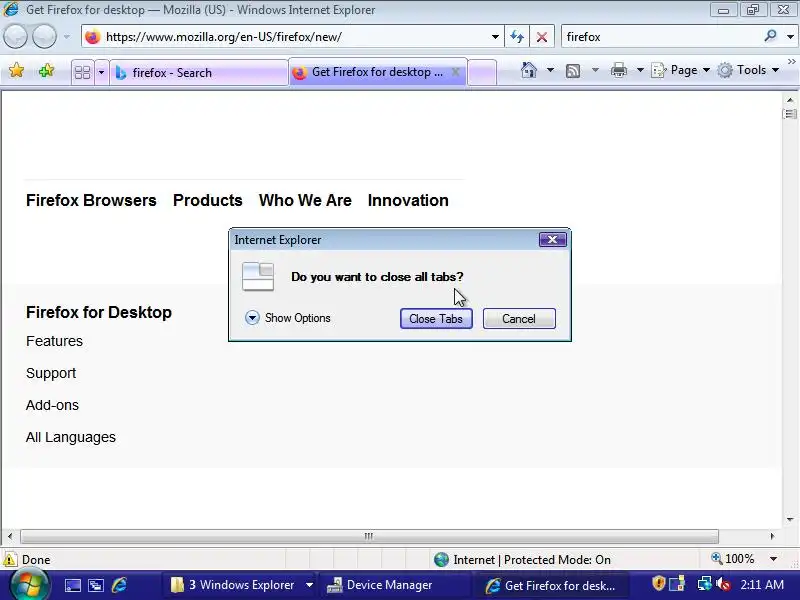Click the search magnifier icon

click(770, 36)
